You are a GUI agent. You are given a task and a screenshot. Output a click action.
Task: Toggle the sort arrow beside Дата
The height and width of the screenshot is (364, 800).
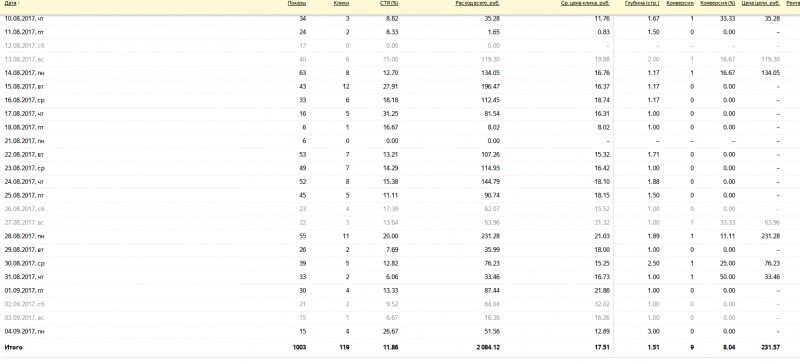tap(19, 3)
